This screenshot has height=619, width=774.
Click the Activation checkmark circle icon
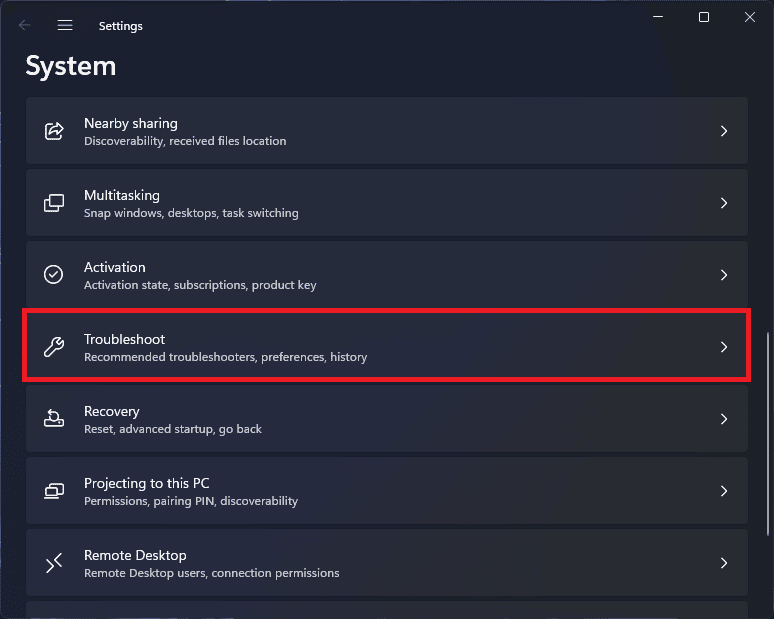pyautogui.click(x=53, y=275)
